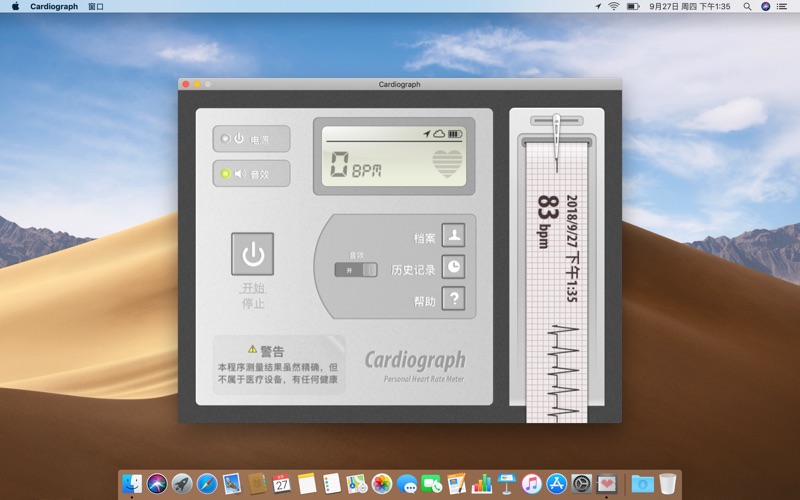
Task: Open the 窗口 menu
Action: (96, 6)
